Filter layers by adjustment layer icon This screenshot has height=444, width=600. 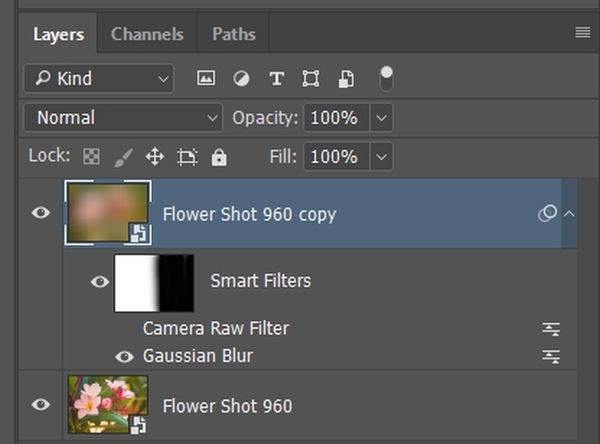point(241,79)
